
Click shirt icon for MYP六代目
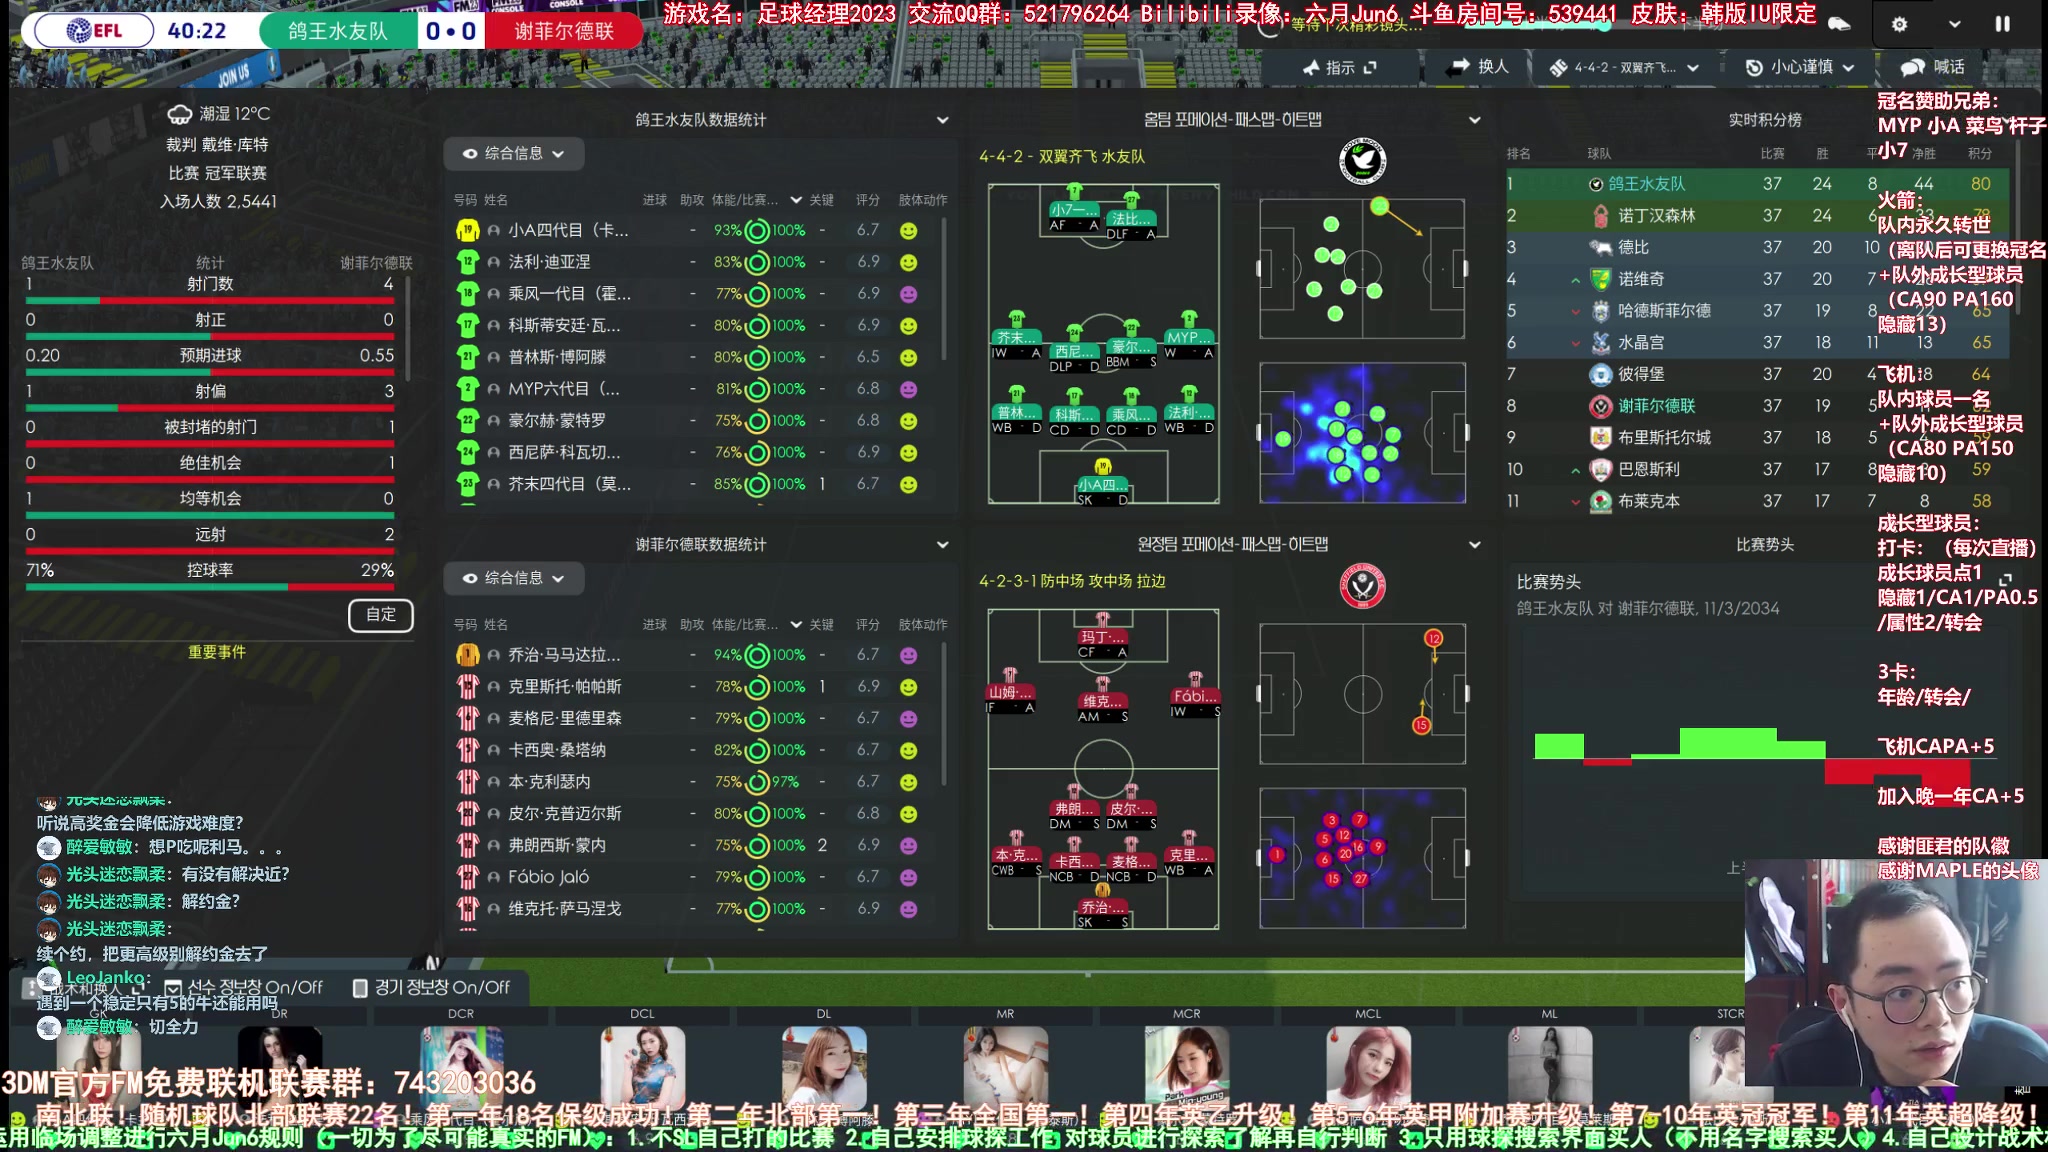click(x=467, y=389)
